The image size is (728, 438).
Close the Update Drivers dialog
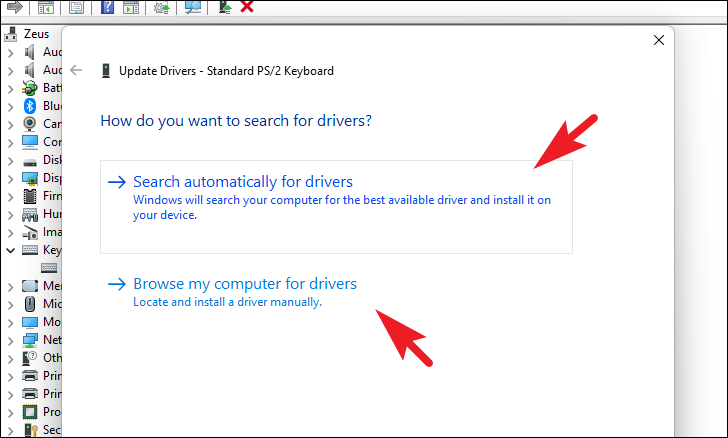658,40
